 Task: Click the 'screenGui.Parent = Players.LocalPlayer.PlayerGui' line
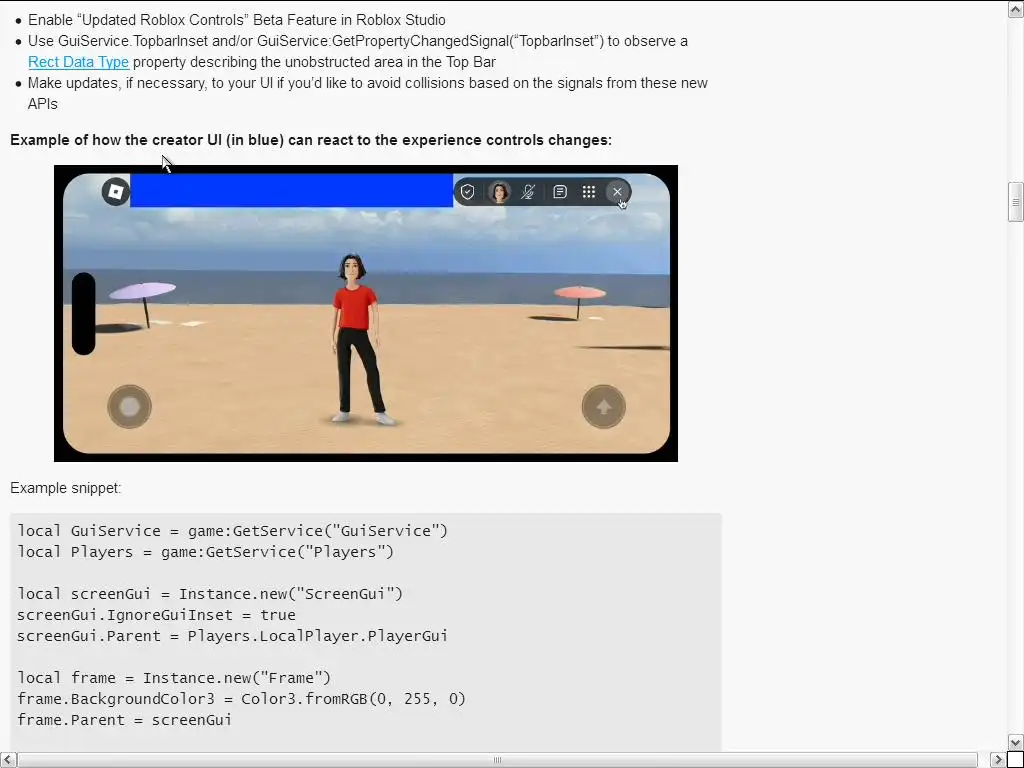click(x=232, y=636)
